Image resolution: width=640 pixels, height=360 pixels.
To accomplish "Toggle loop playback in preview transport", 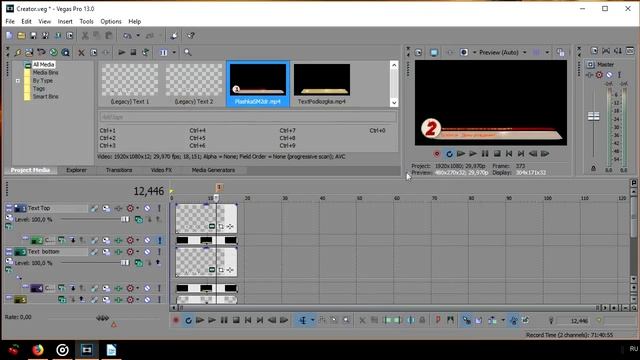I will coord(449,154).
